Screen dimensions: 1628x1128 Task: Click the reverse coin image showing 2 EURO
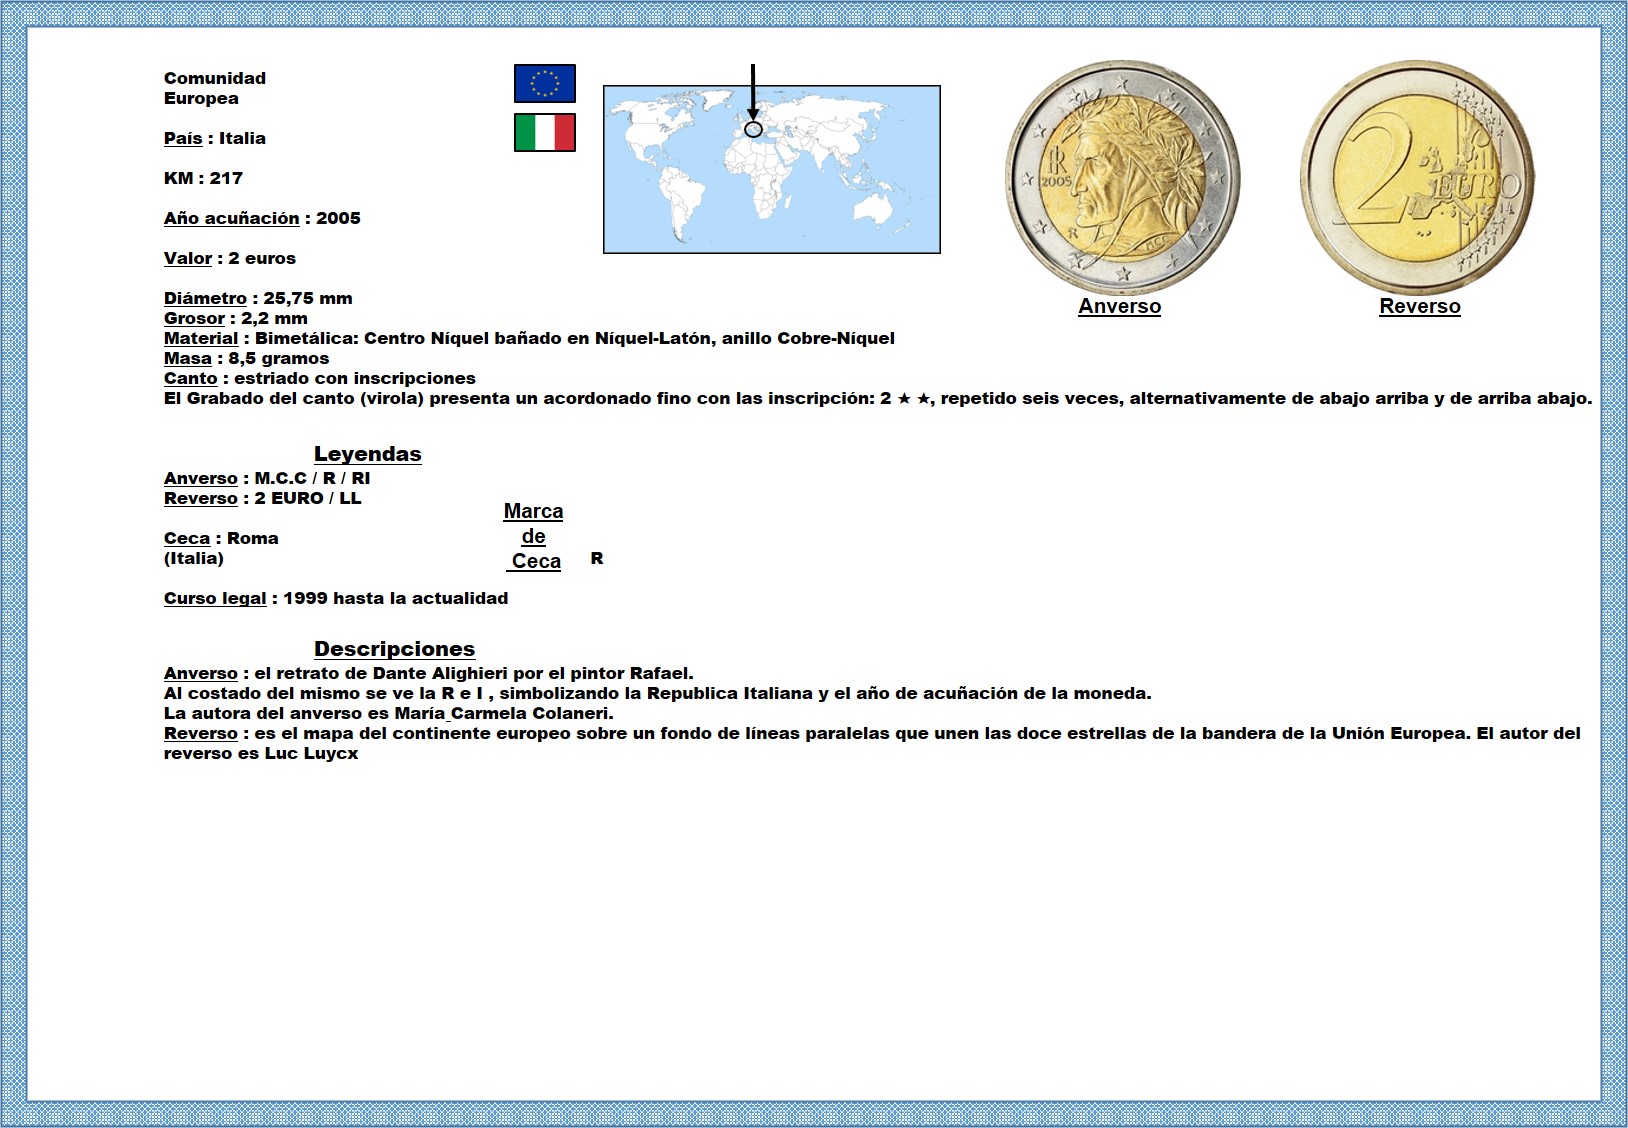[1418, 177]
